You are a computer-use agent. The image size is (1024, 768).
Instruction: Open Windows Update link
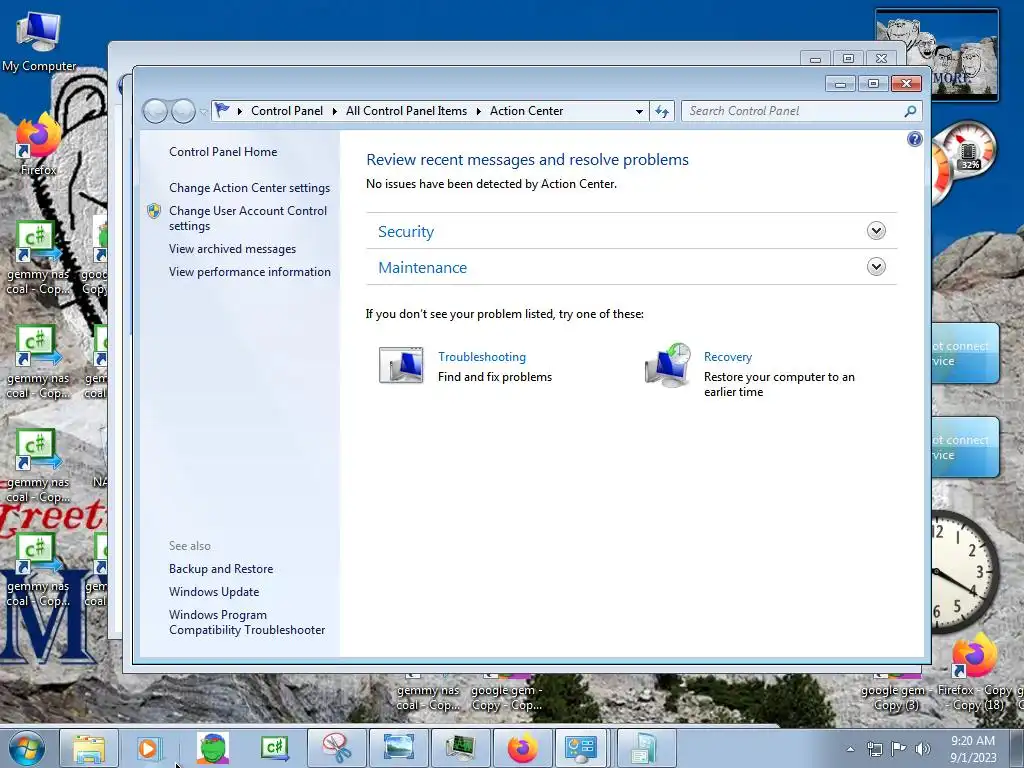point(214,592)
